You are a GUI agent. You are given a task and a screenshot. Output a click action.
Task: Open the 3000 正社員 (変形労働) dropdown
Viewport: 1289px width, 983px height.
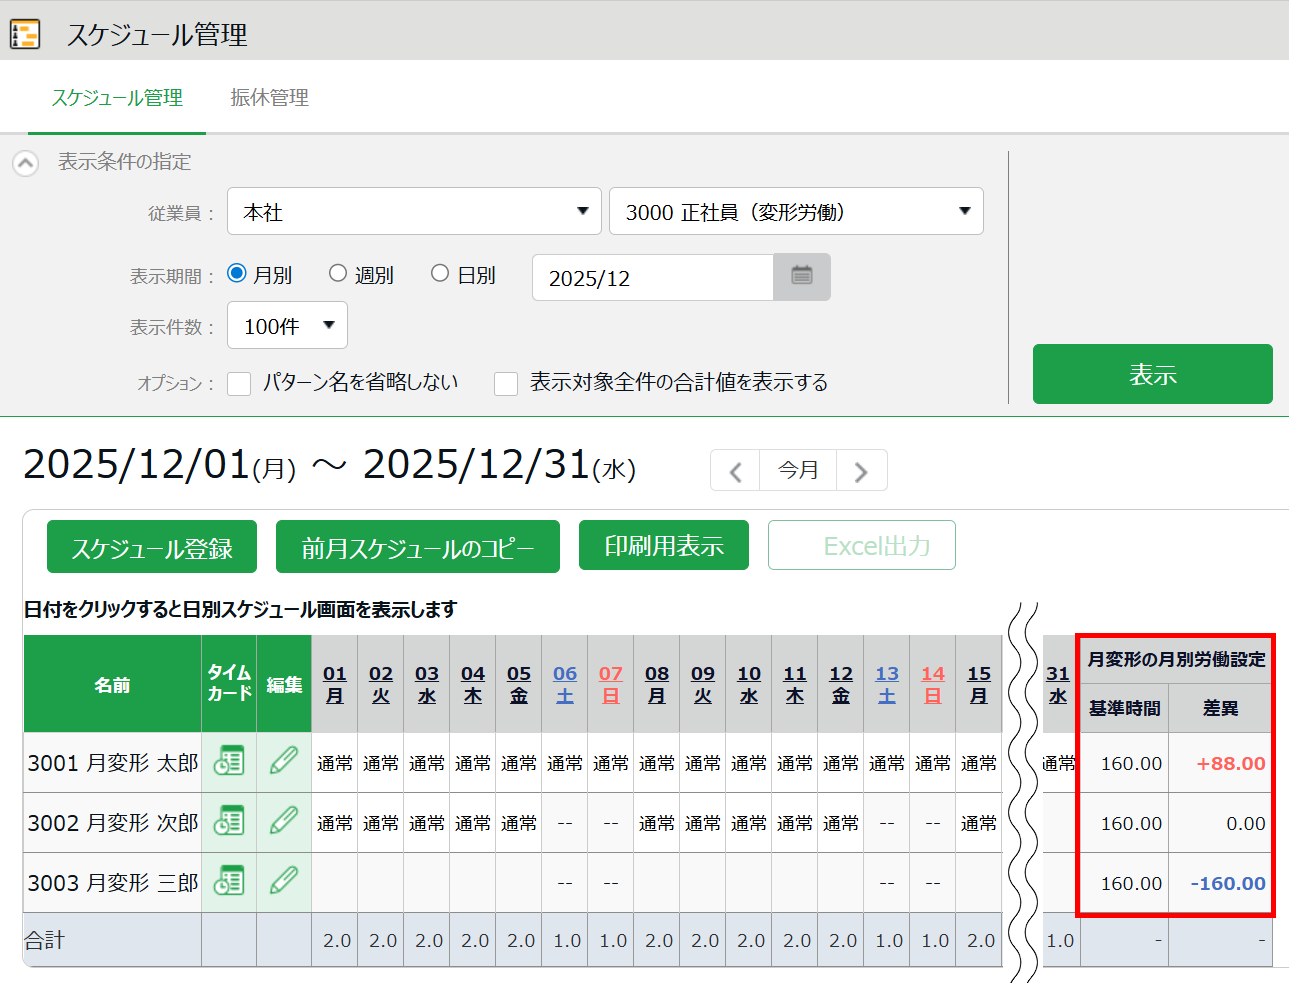(x=796, y=212)
